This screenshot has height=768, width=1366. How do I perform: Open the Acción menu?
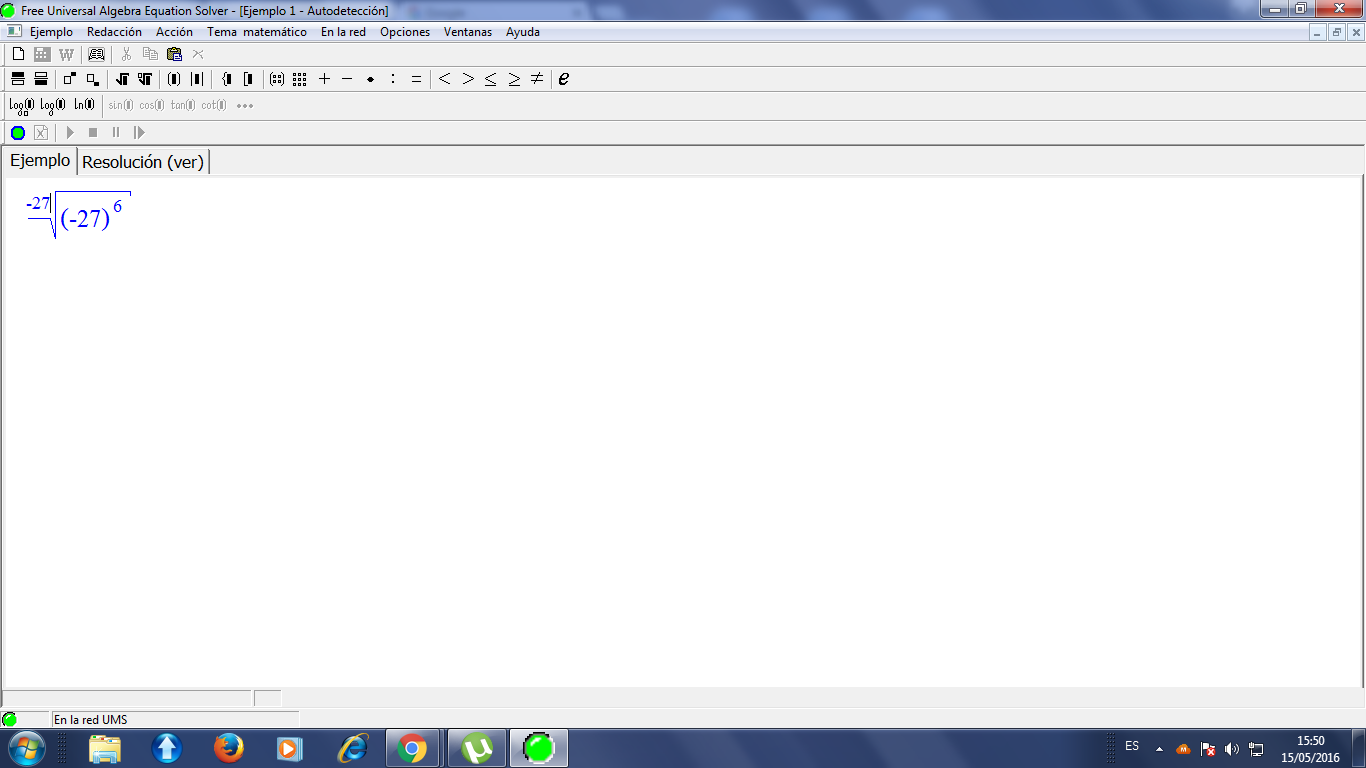174,32
